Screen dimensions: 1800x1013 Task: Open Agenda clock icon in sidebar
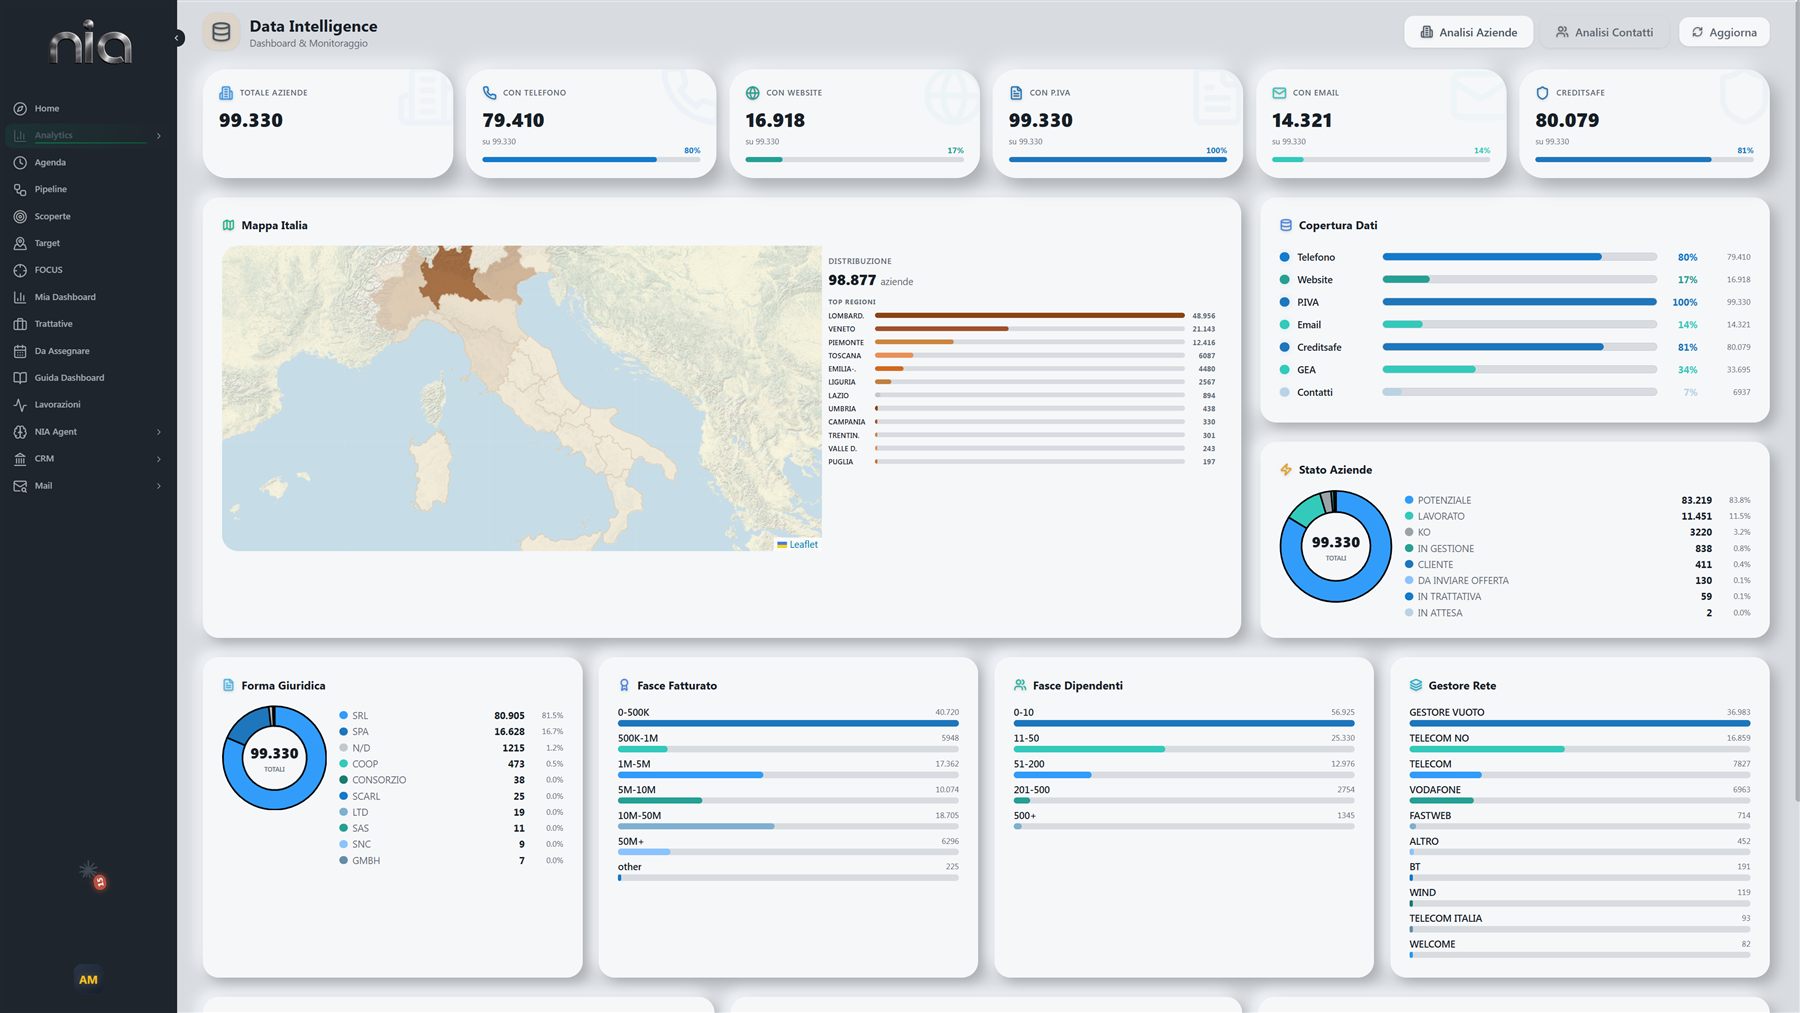pos(20,163)
